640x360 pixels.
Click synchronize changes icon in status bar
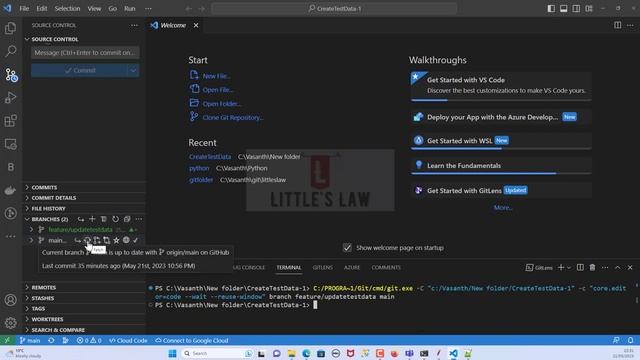point(51,340)
